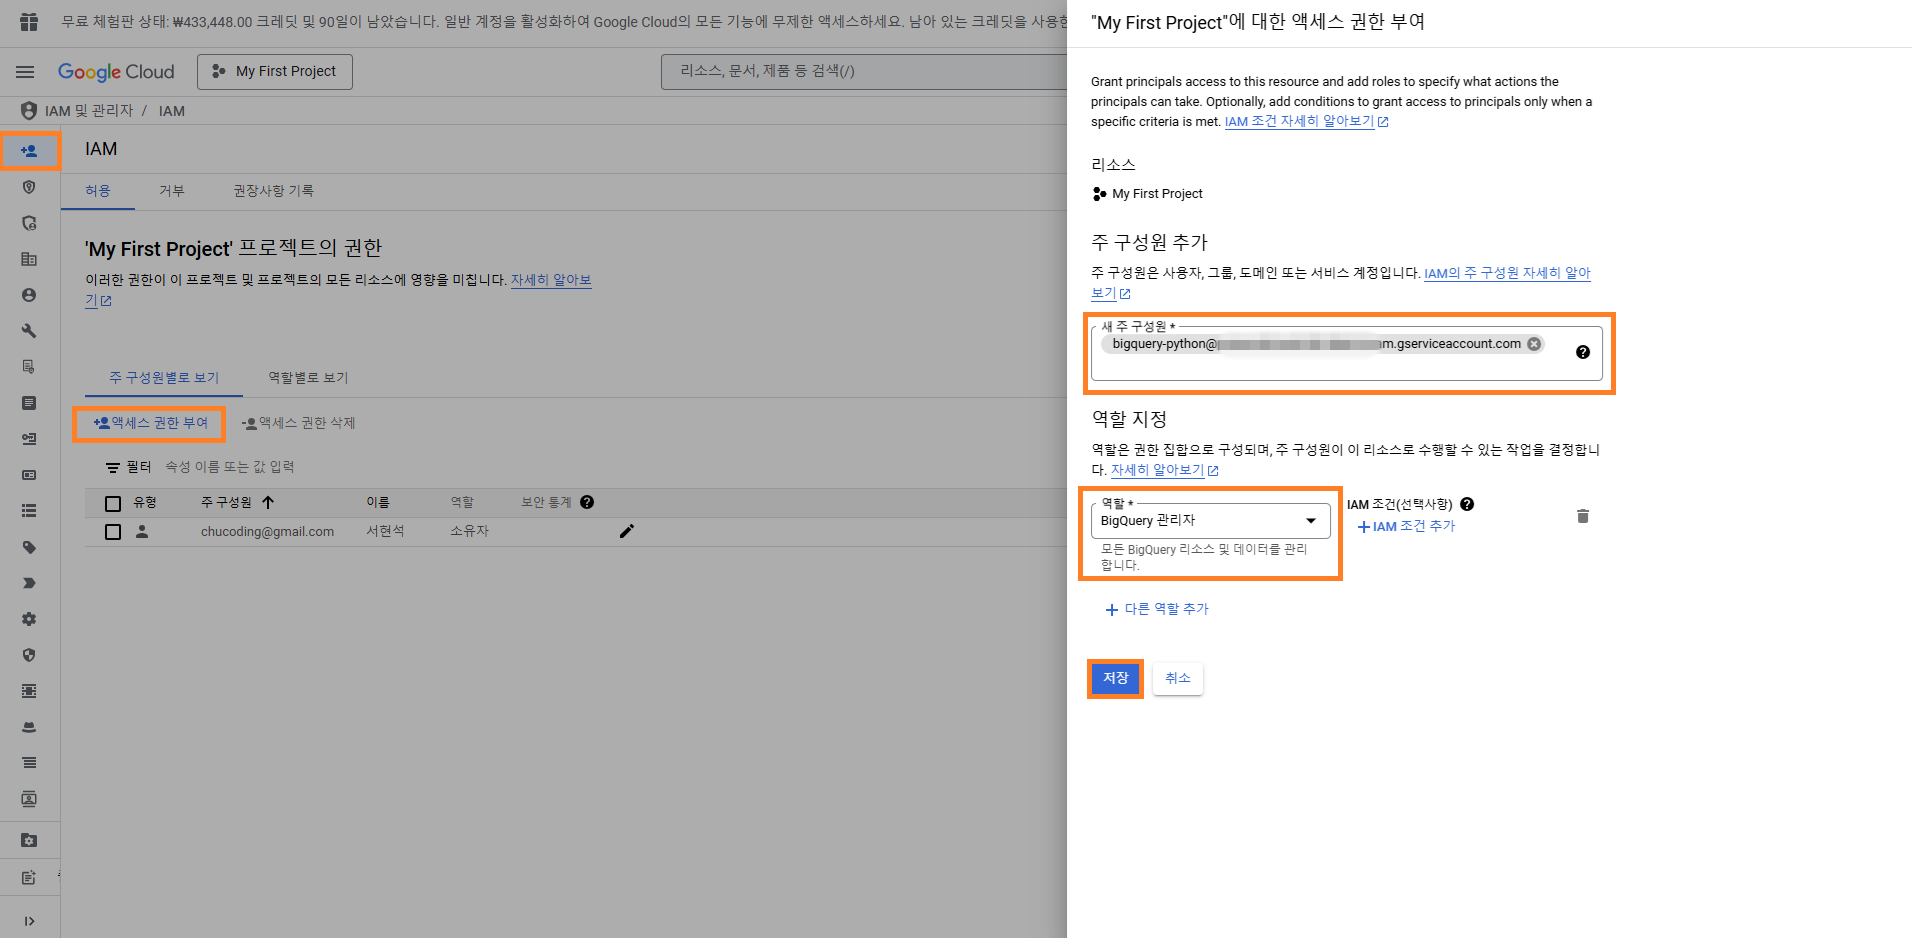
Task: Click the resource search box
Action: point(865,72)
